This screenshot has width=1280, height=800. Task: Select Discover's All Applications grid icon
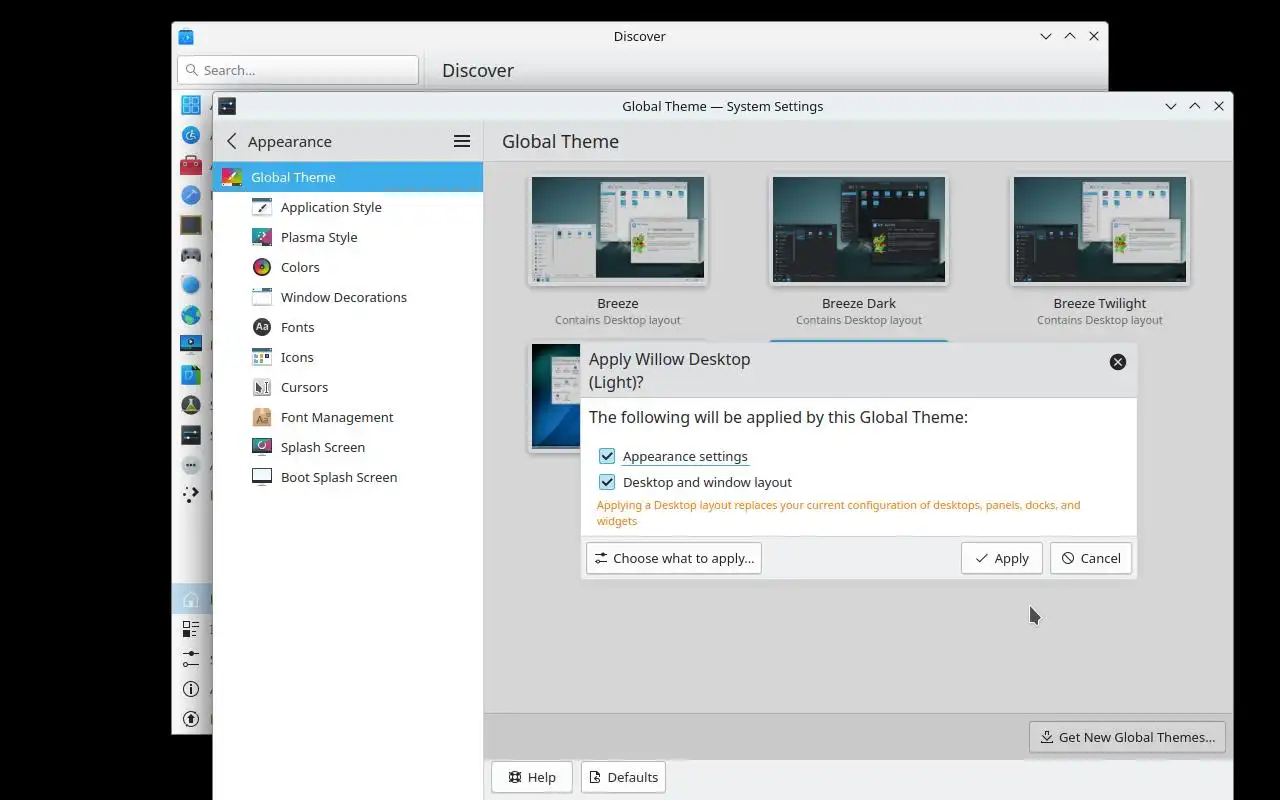pos(191,105)
